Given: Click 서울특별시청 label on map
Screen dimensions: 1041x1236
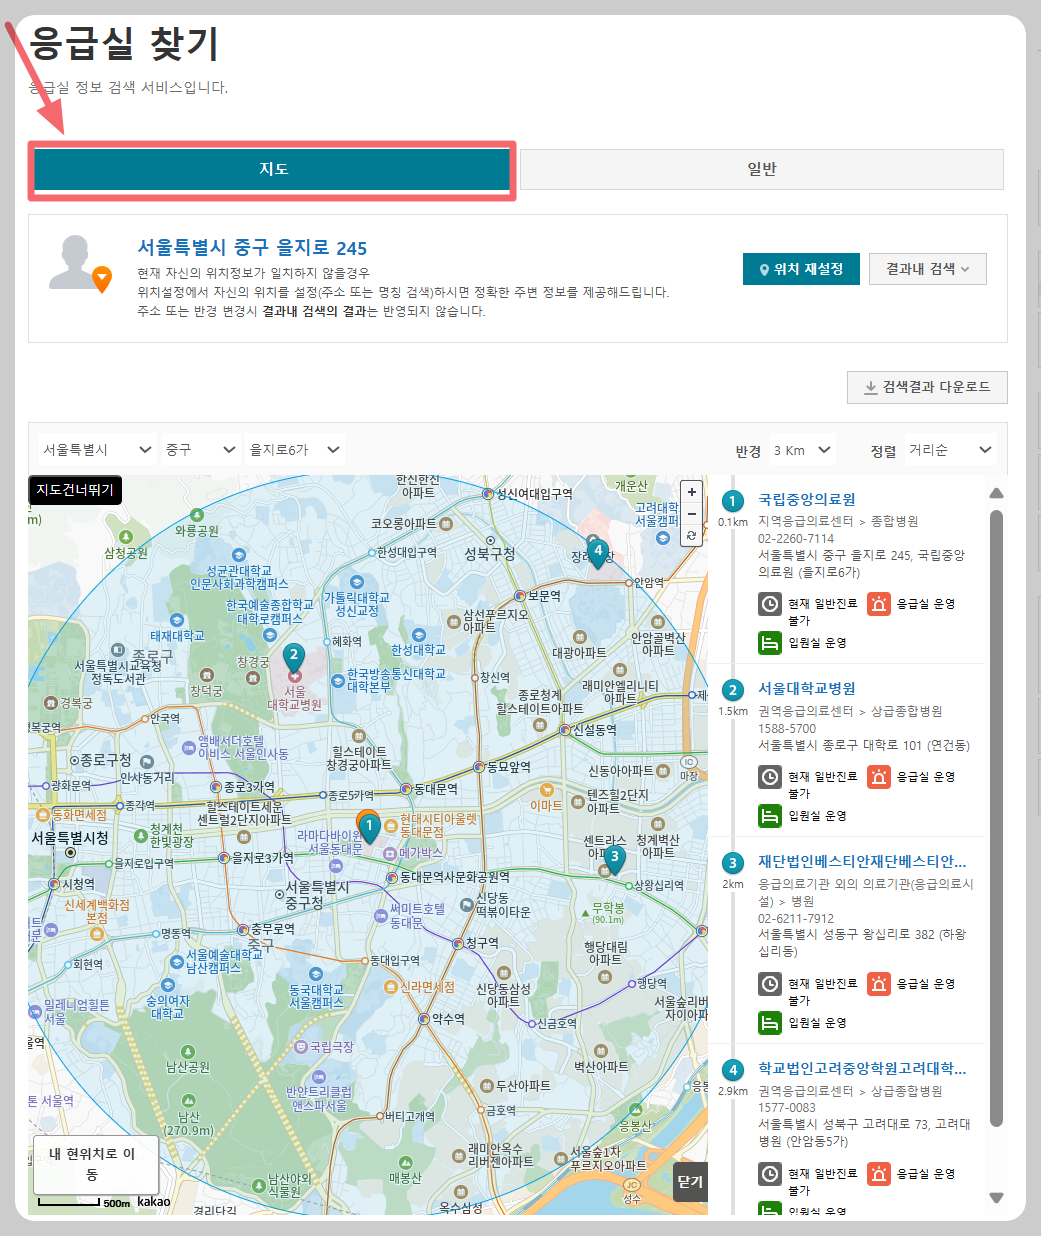Looking at the screenshot, I should click(70, 838).
